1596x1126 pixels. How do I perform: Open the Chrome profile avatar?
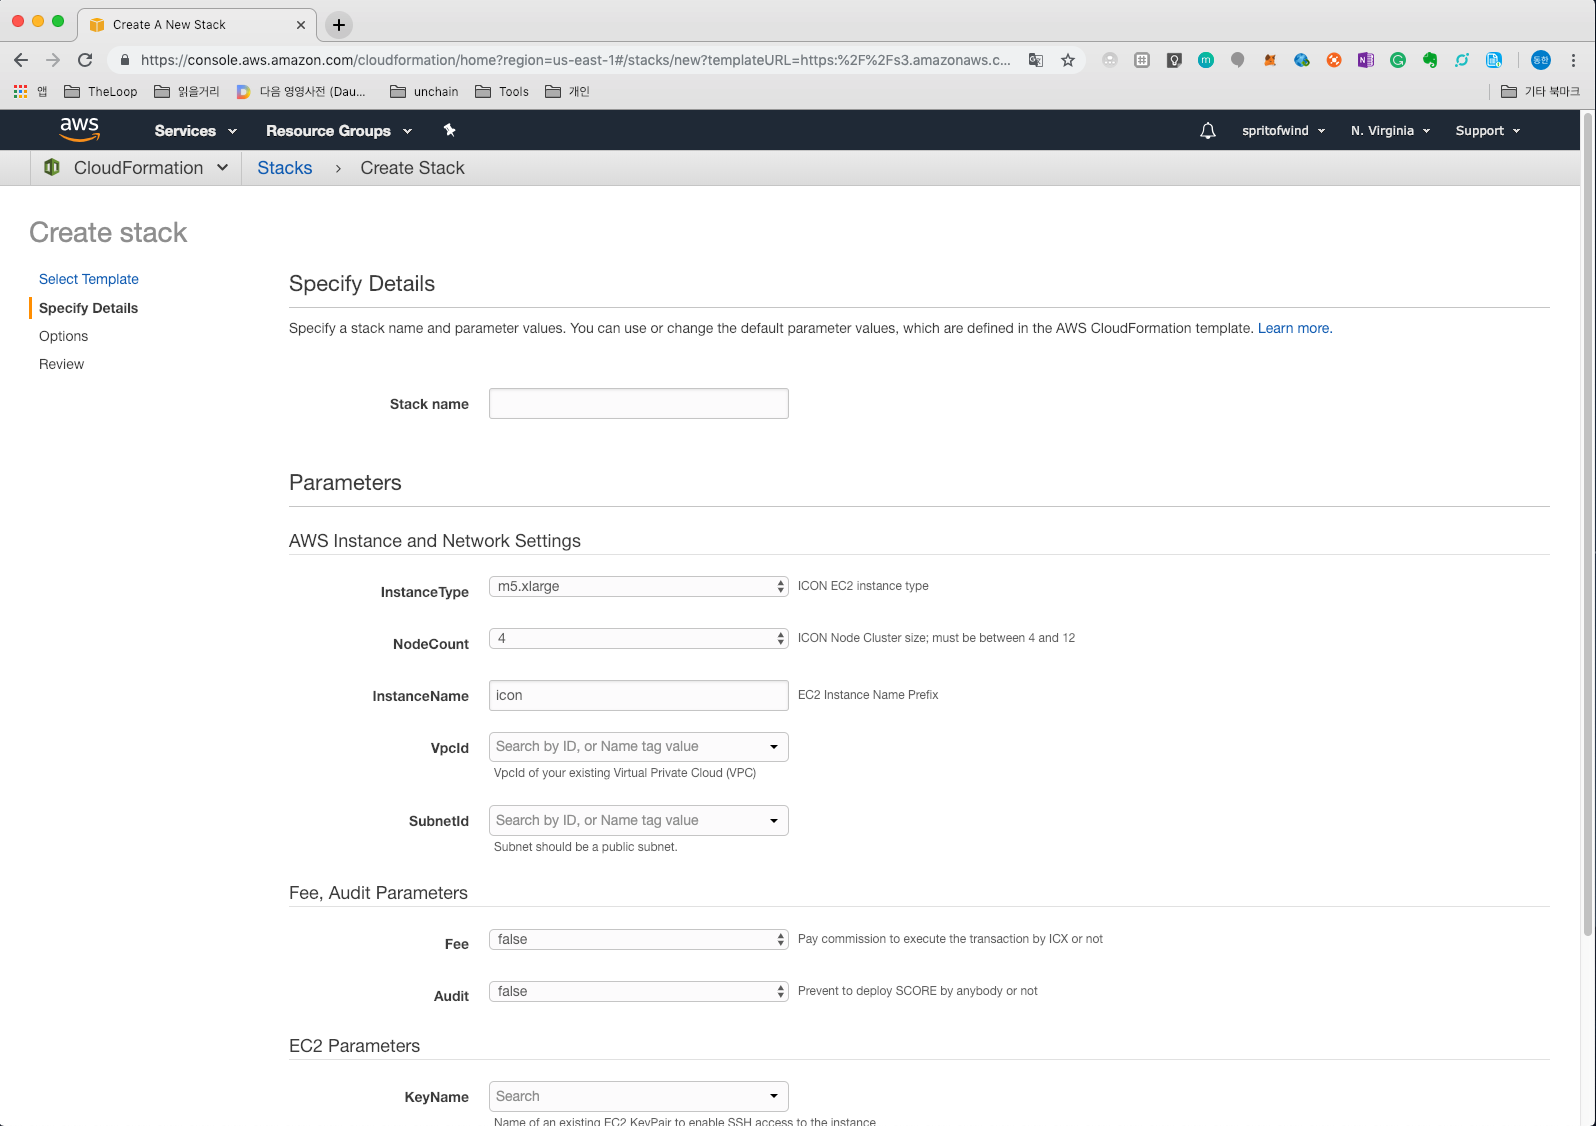1541,60
